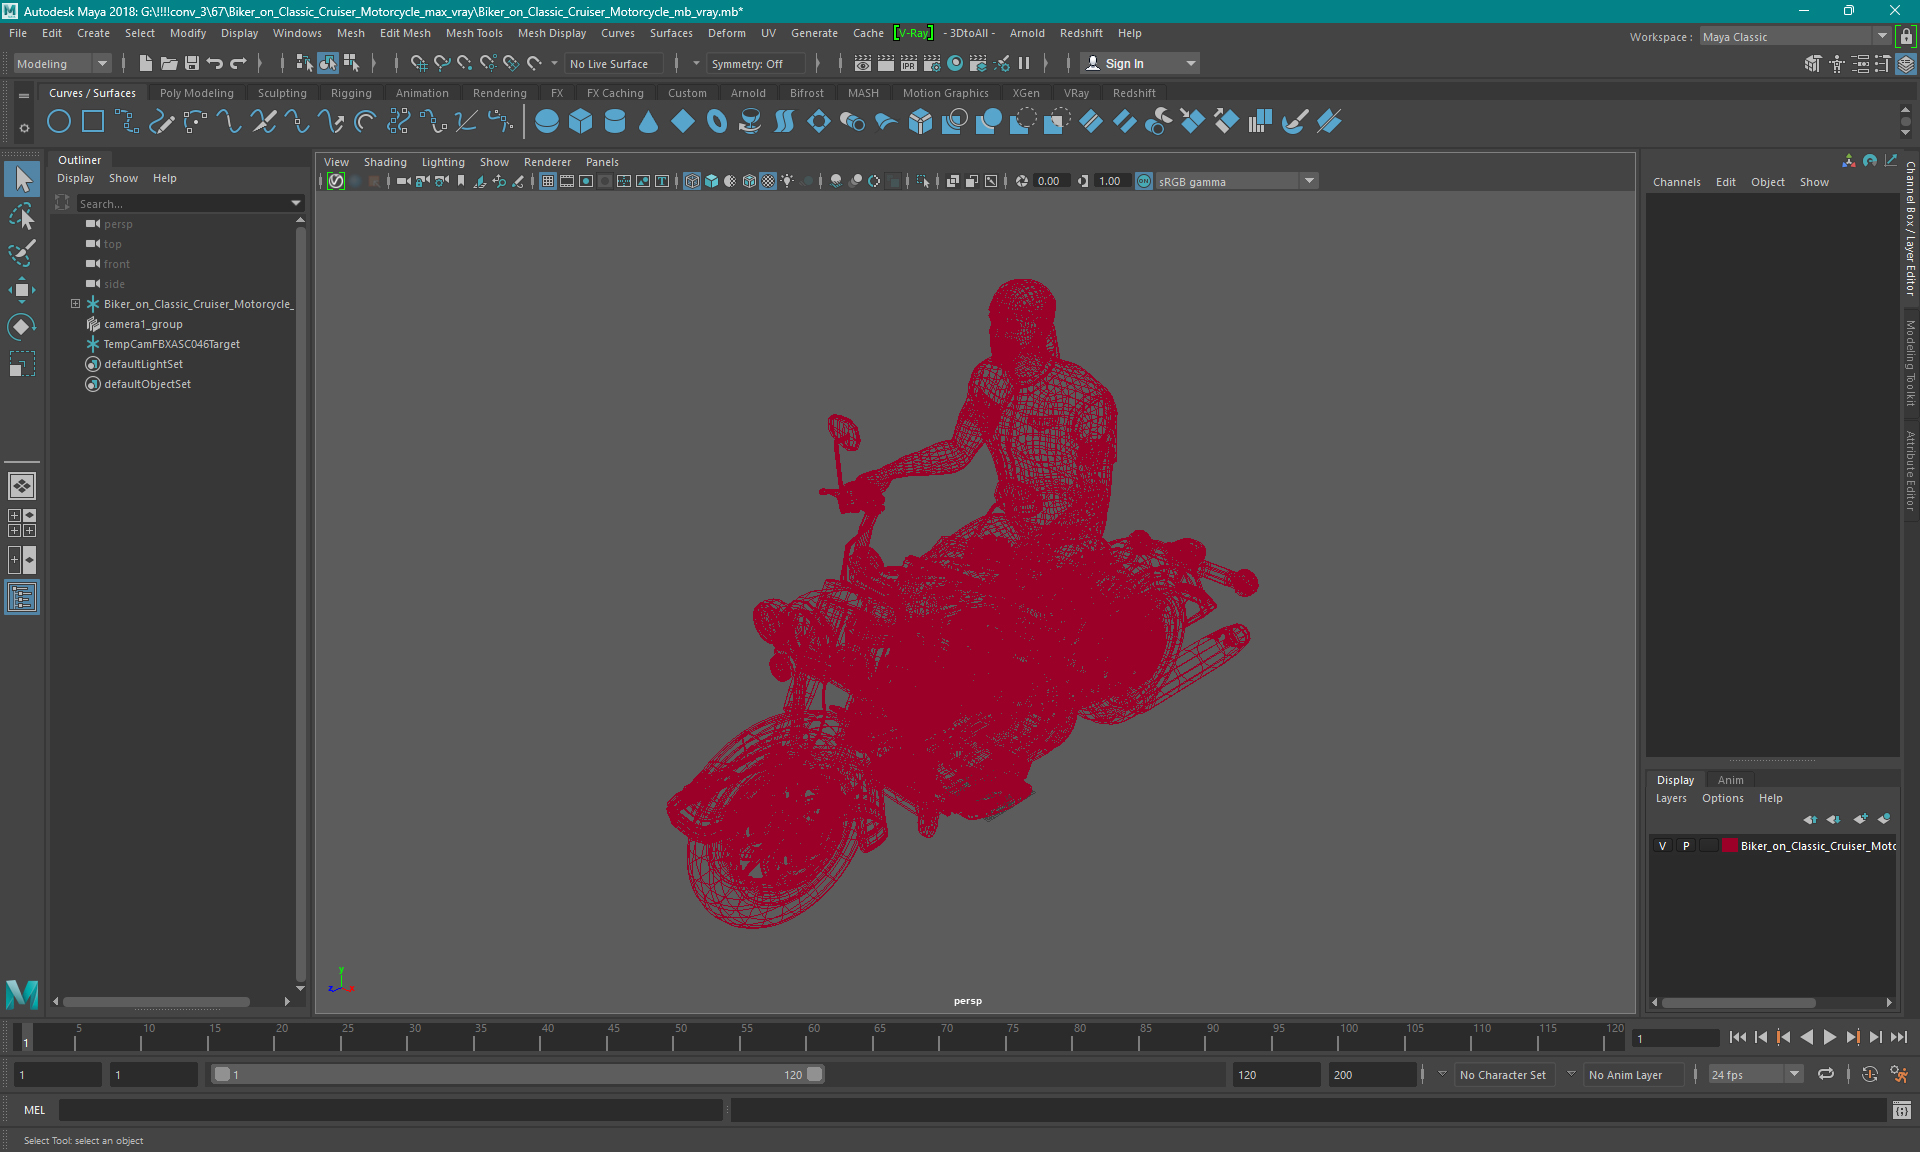Toggle layer visibility V box
Viewport: 1920px width, 1152px height.
[x=1663, y=846]
